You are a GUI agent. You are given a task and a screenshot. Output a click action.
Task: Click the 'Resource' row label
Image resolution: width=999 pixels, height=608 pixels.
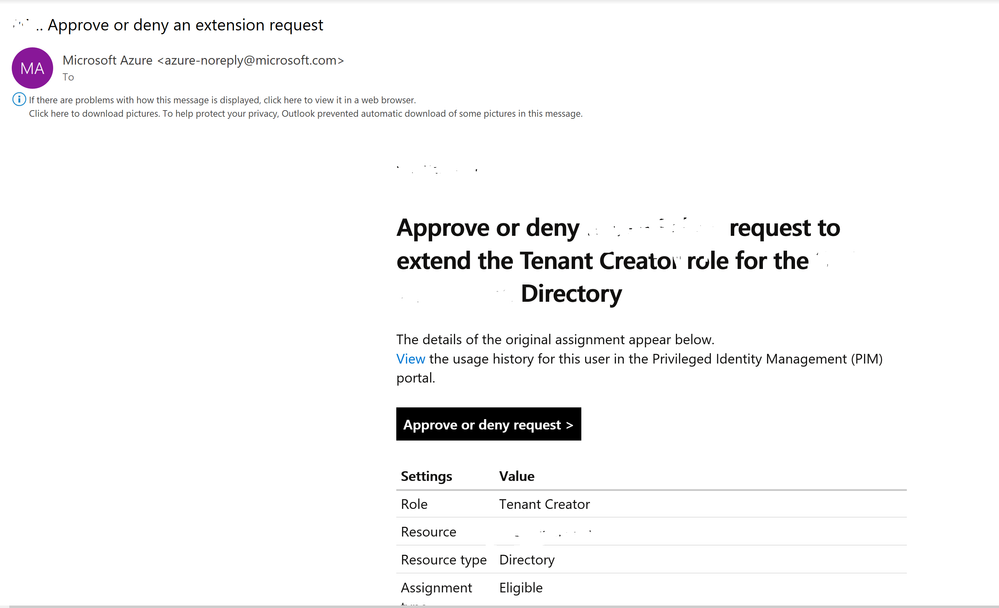(x=428, y=532)
